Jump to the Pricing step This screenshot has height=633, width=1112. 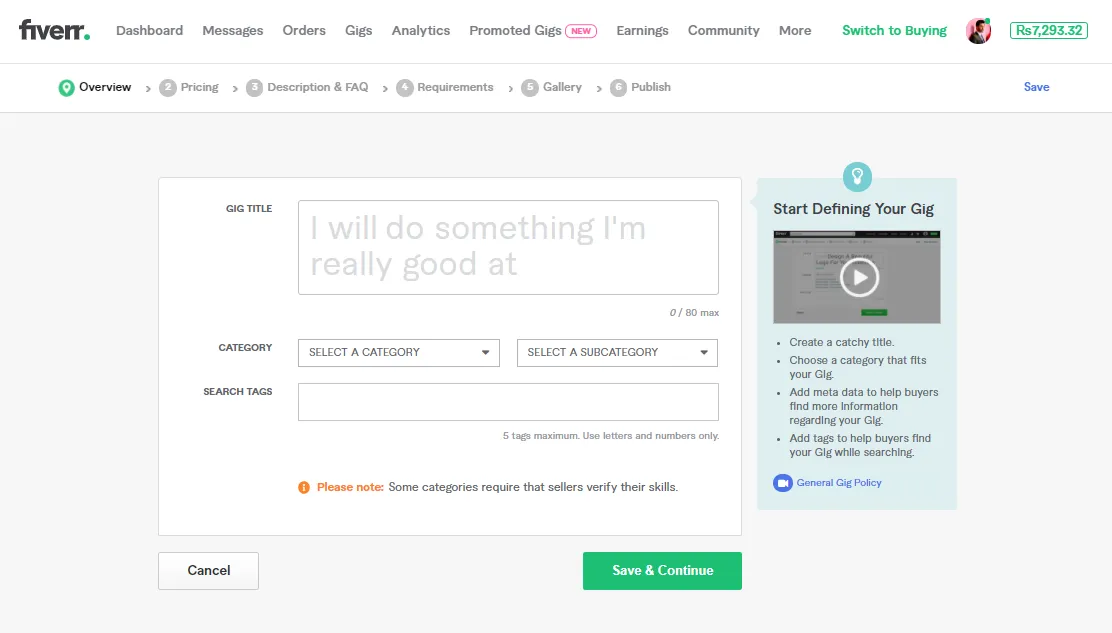click(199, 87)
